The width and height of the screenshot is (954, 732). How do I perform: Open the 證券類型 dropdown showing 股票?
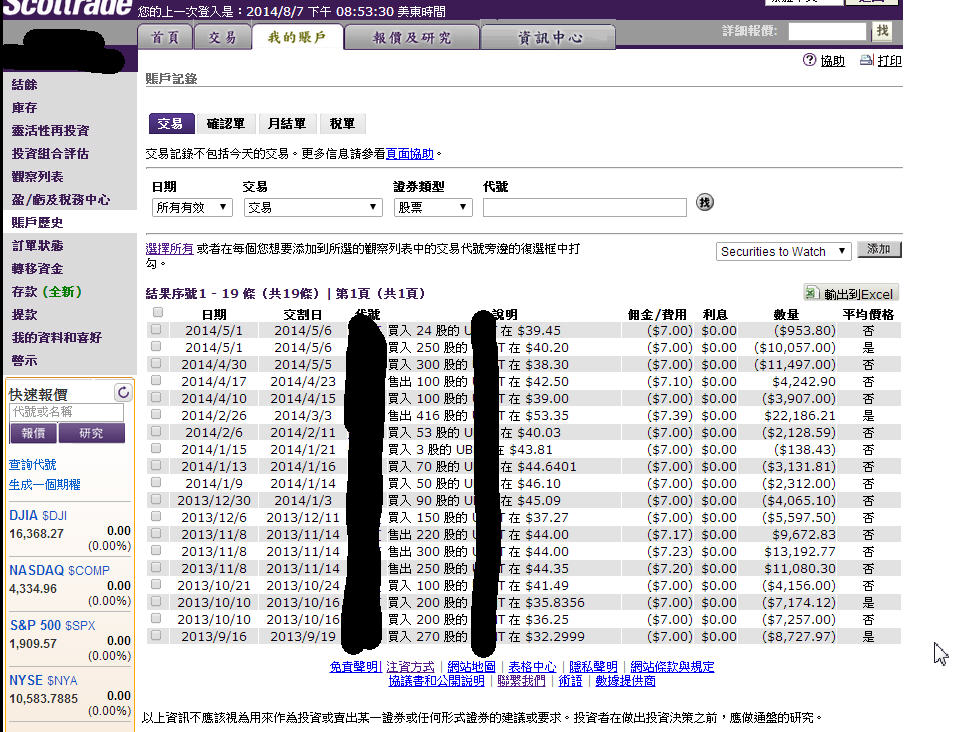coord(433,207)
